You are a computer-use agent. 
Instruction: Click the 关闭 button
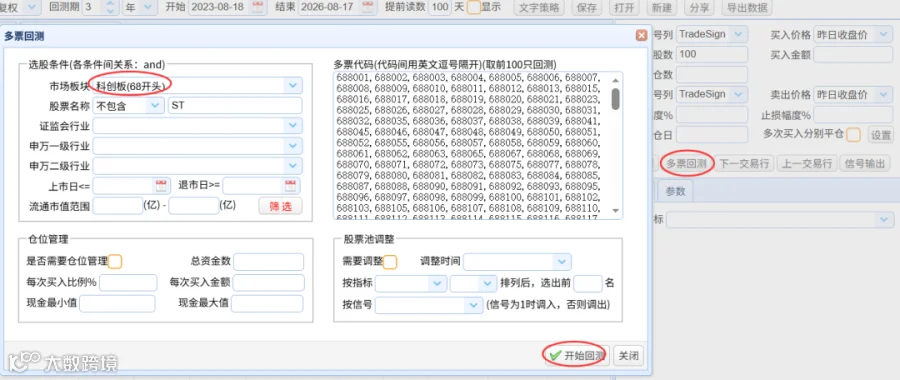pyautogui.click(x=629, y=356)
